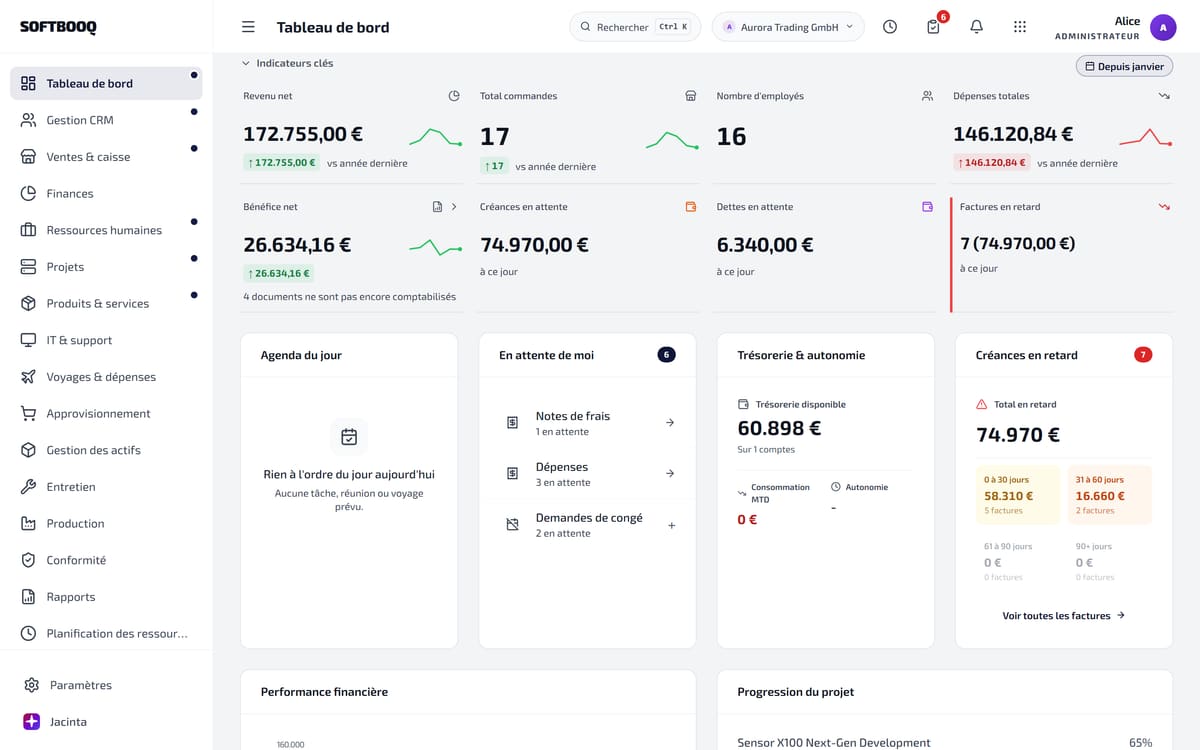The height and width of the screenshot is (750, 1200).
Task: Open Gestion CRM in sidebar
Action: (106, 120)
